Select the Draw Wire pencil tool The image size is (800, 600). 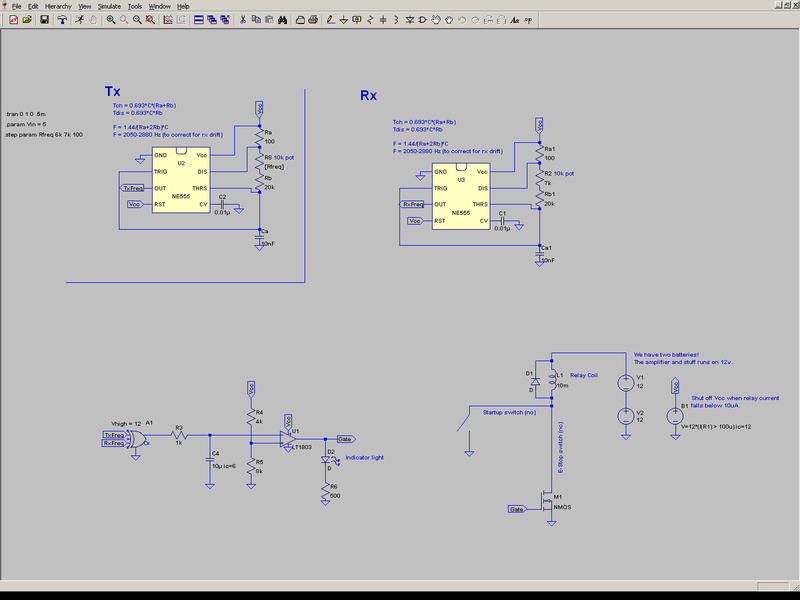(x=331, y=20)
